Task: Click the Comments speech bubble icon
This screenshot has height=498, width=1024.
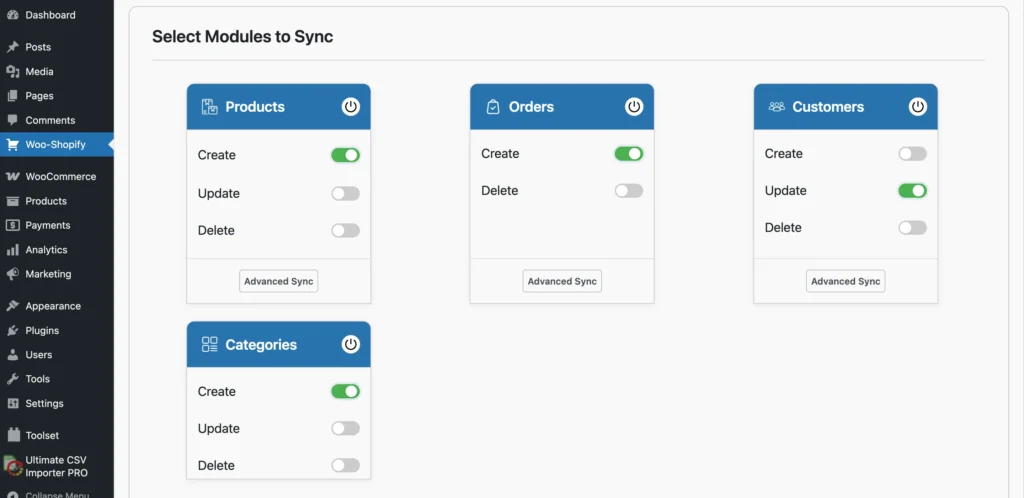Action: [x=12, y=120]
